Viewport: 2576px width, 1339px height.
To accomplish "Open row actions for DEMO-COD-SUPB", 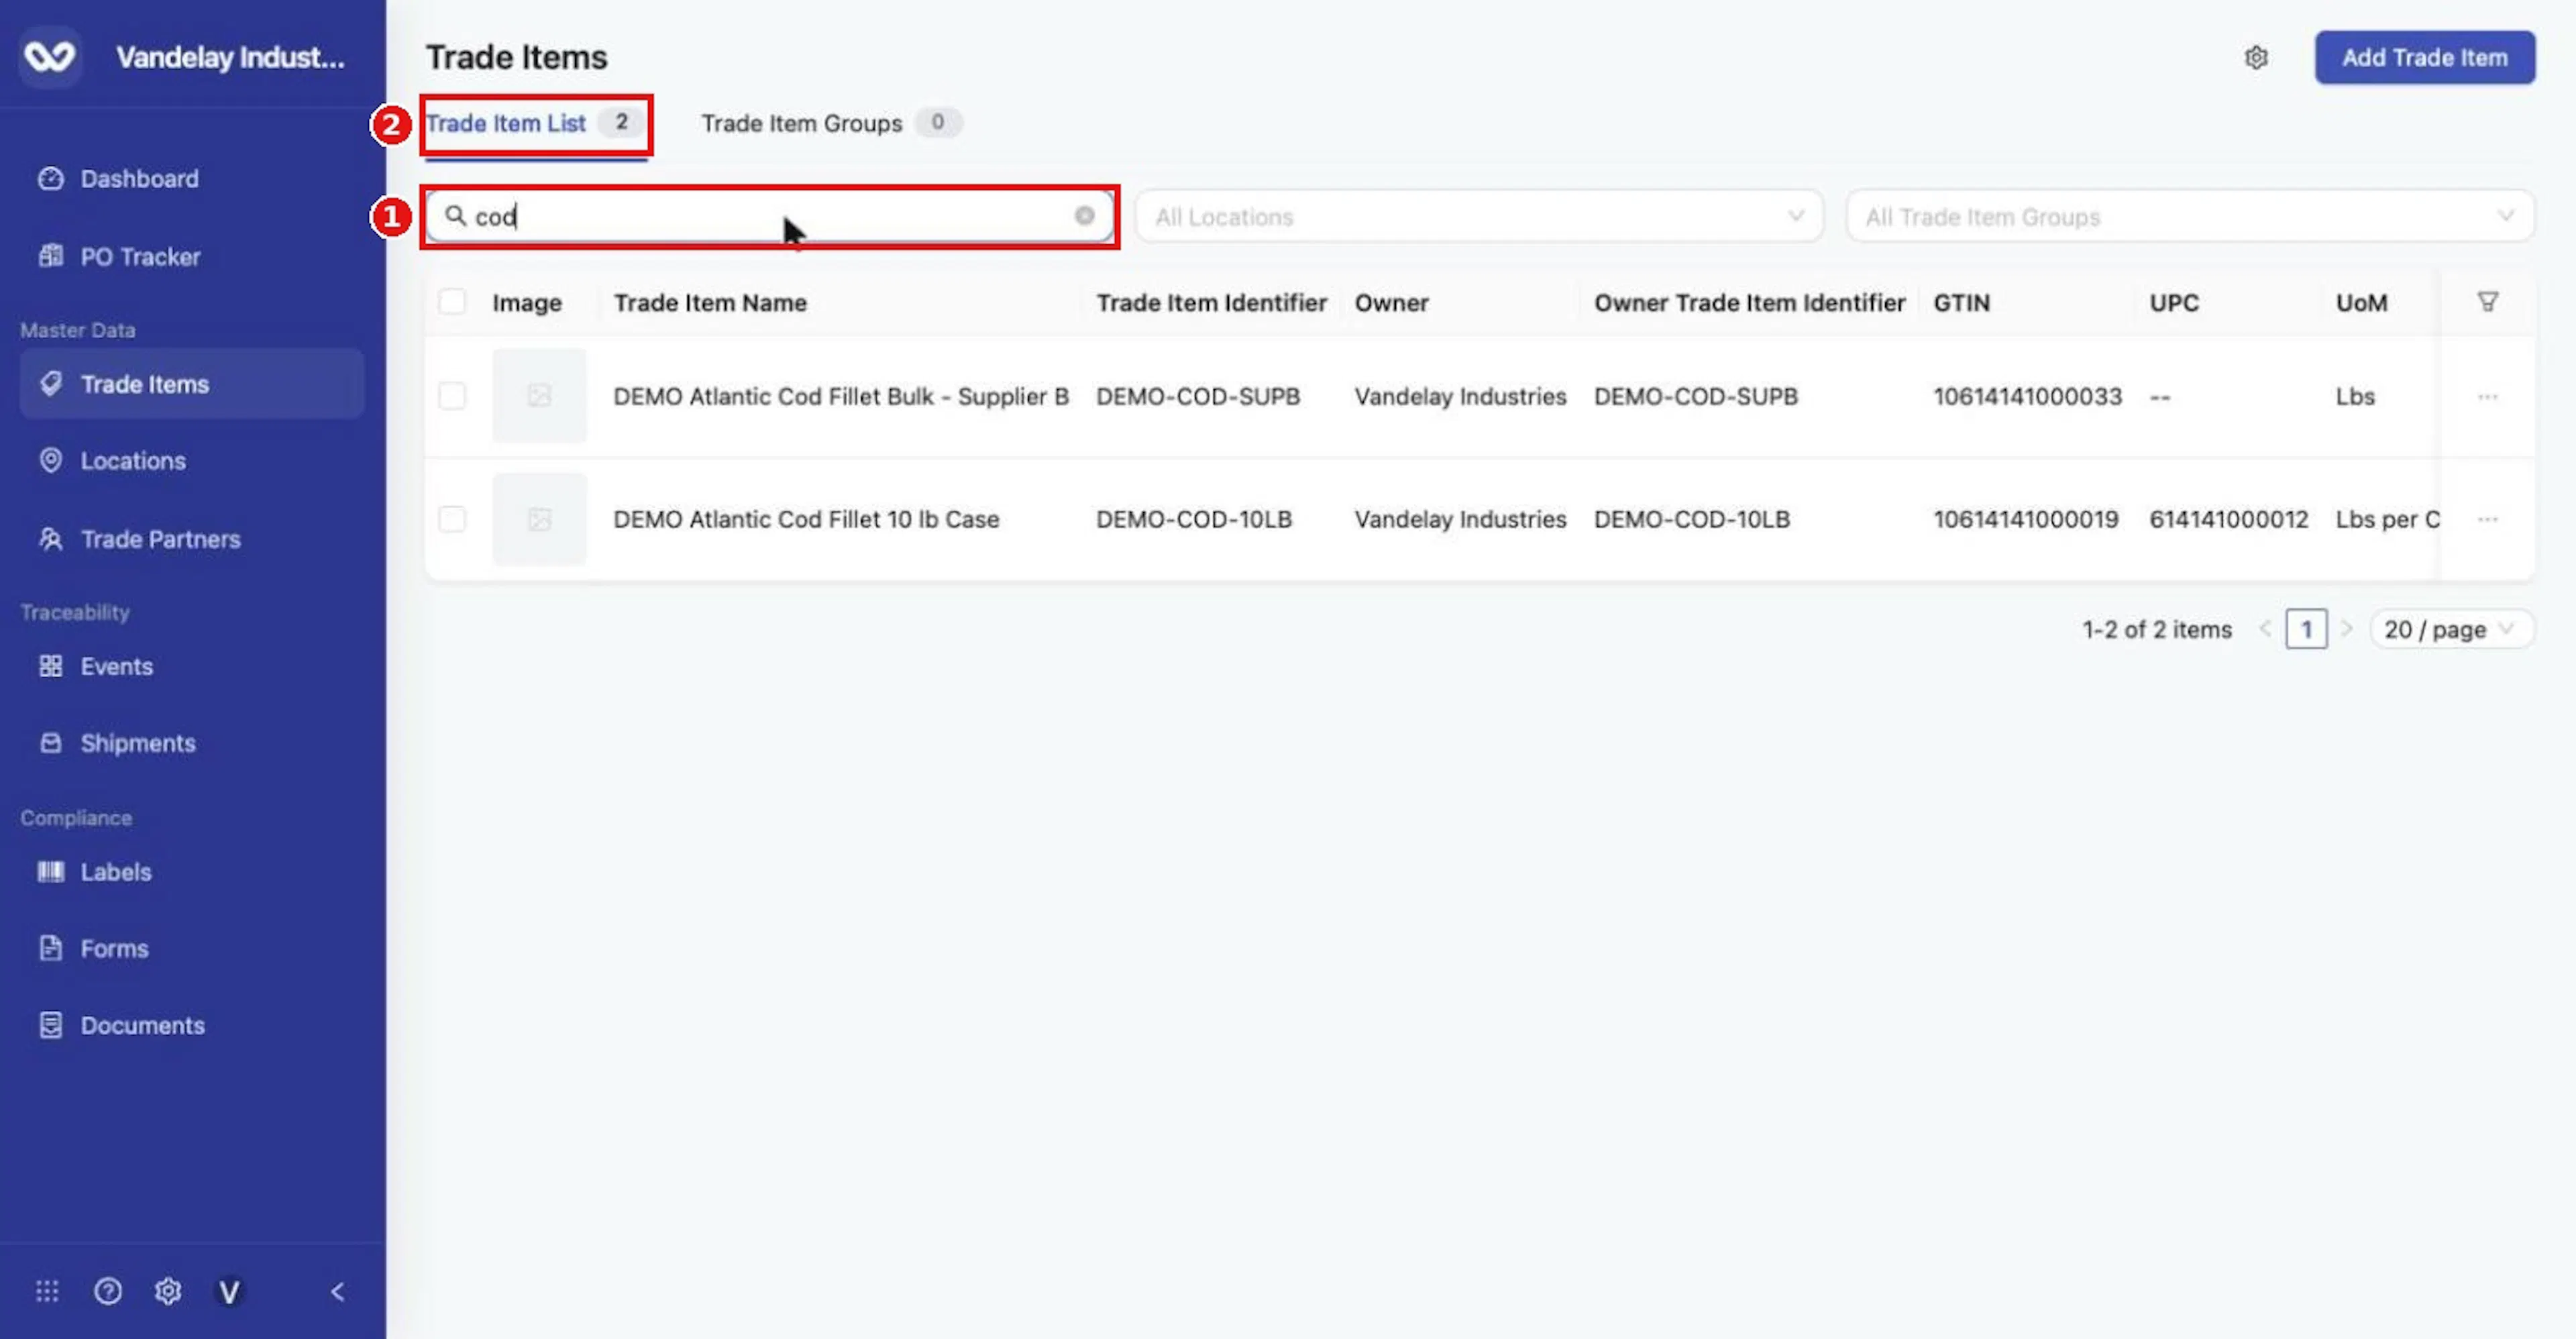I will 2487,397.
